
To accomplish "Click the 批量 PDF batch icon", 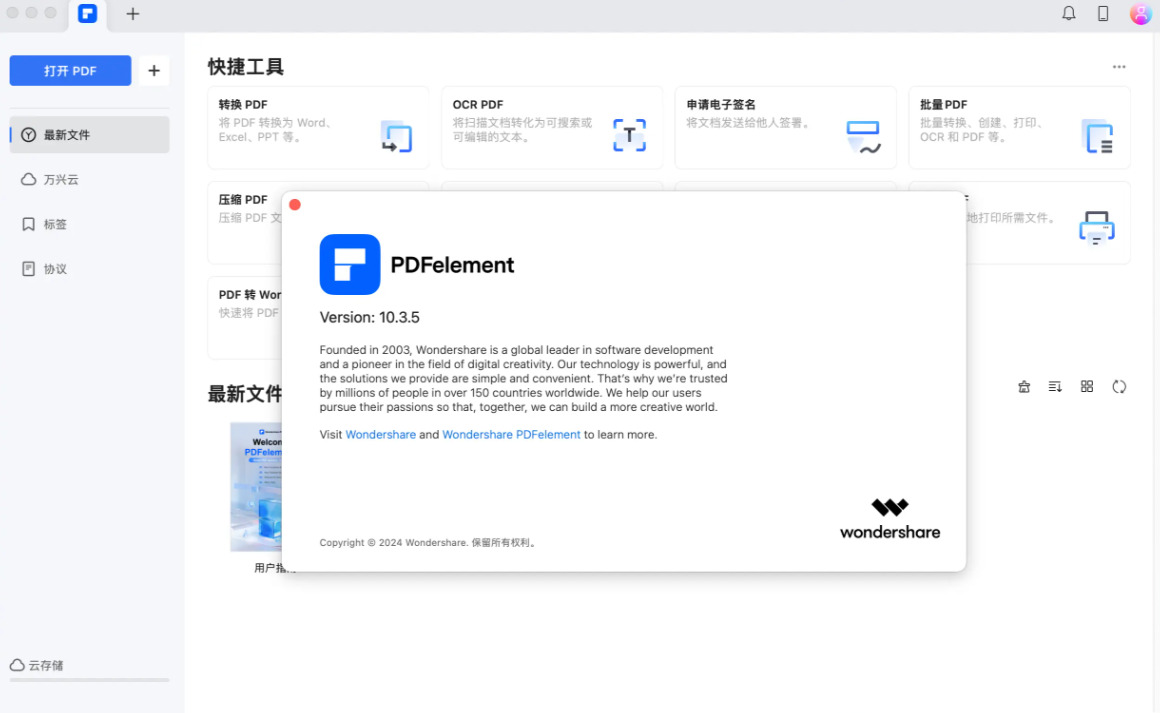I will coord(1097,136).
